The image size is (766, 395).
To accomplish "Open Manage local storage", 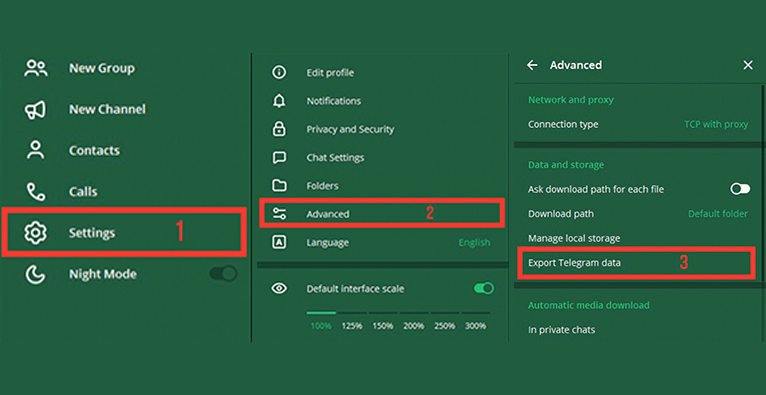I will point(574,239).
